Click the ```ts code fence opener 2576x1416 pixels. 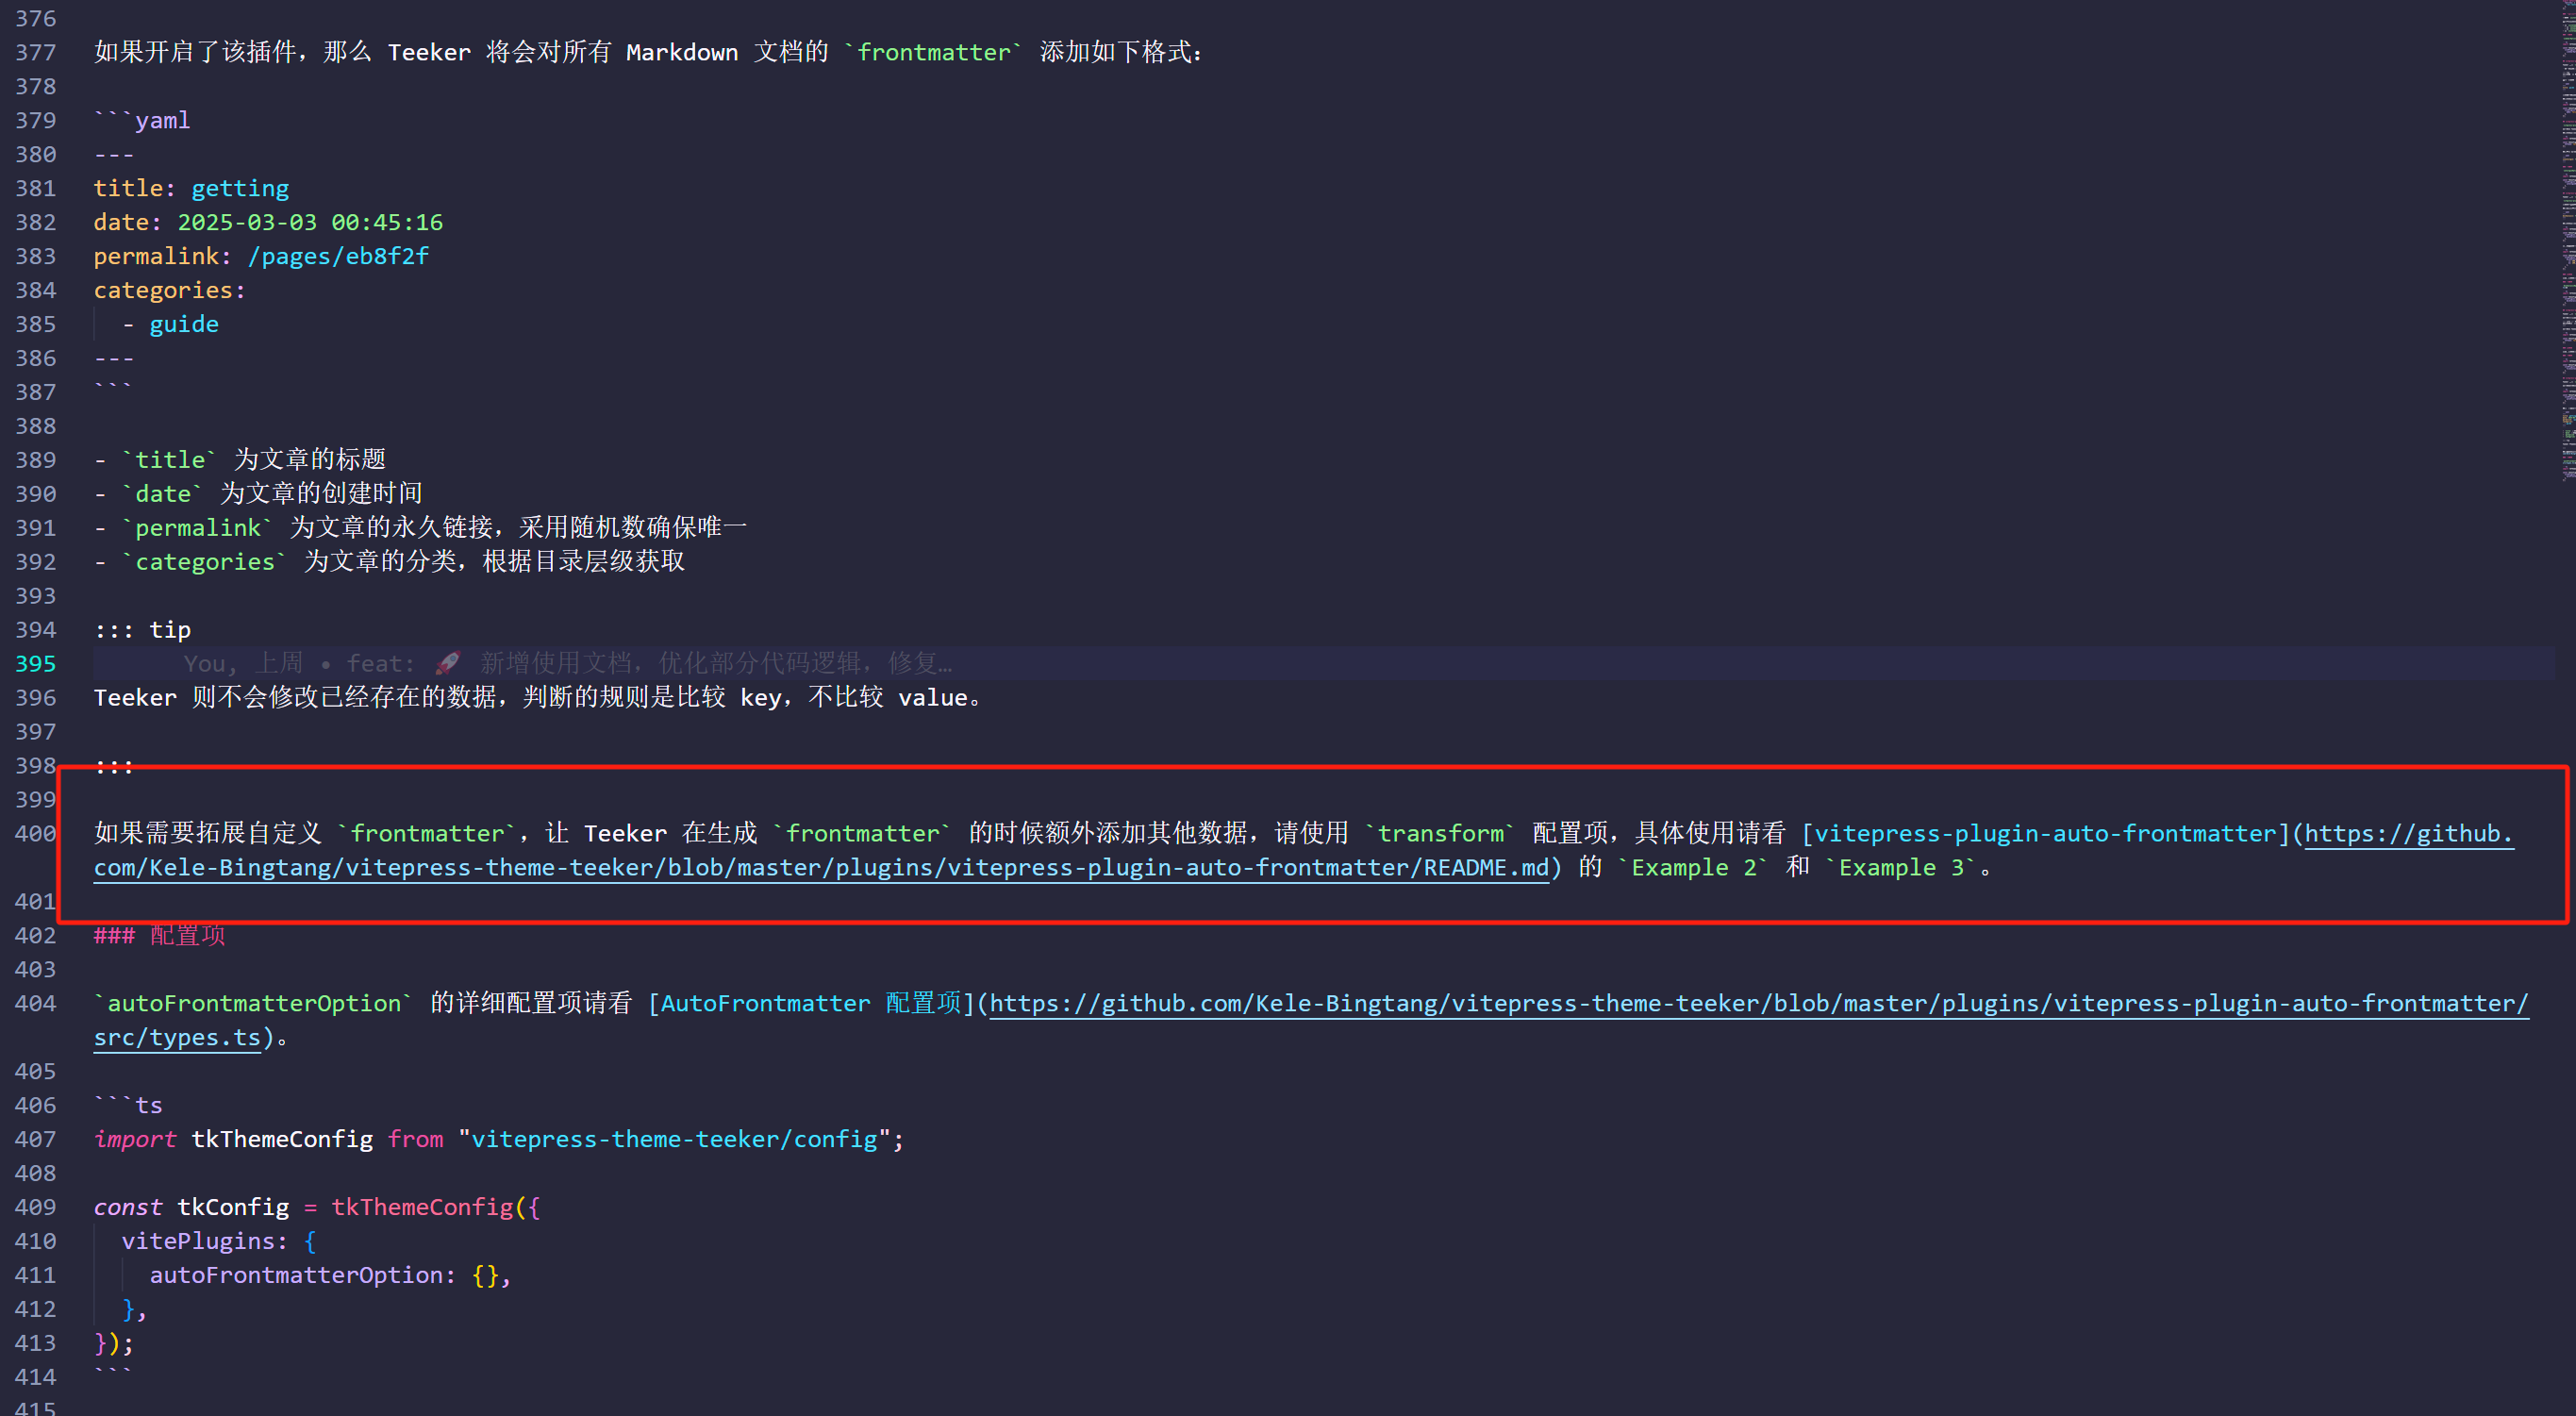128,1105
